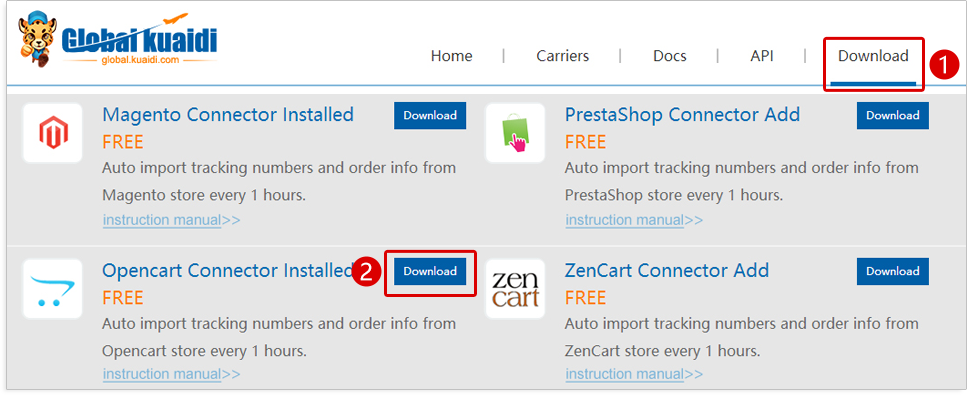Select the Download tab
The height and width of the screenshot is (395, 967).
[x=873, y=56]
